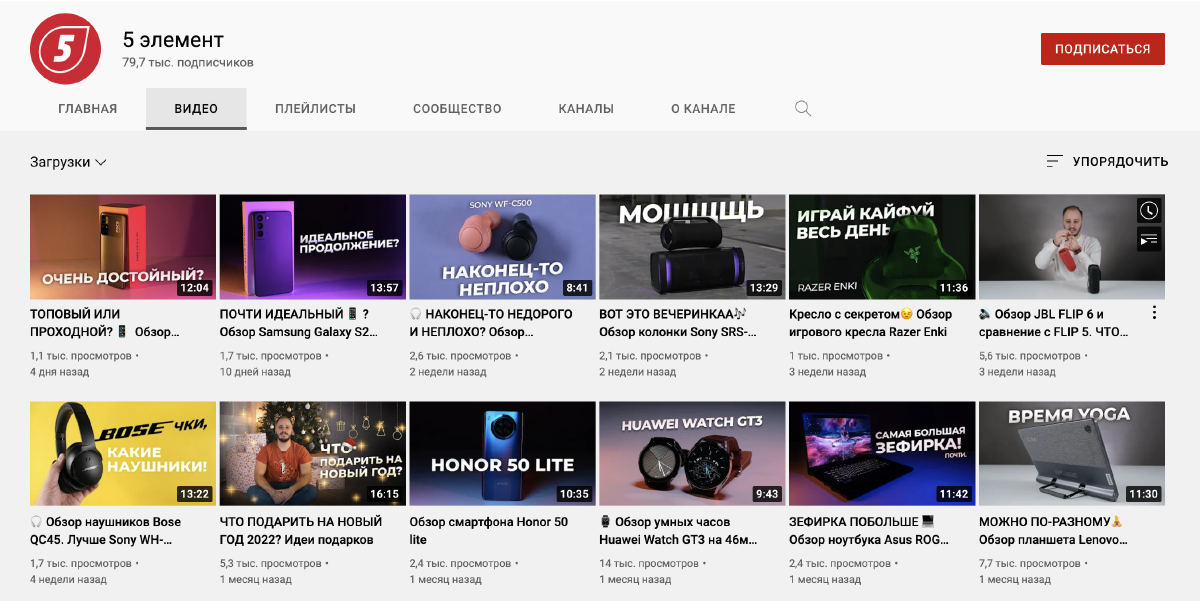Open title ПОЧТИ ИДЕАЛЬНЫЙ? Обзор Samsung Galaxy
Screen dimensions: 1200x601
click(300, 323)
